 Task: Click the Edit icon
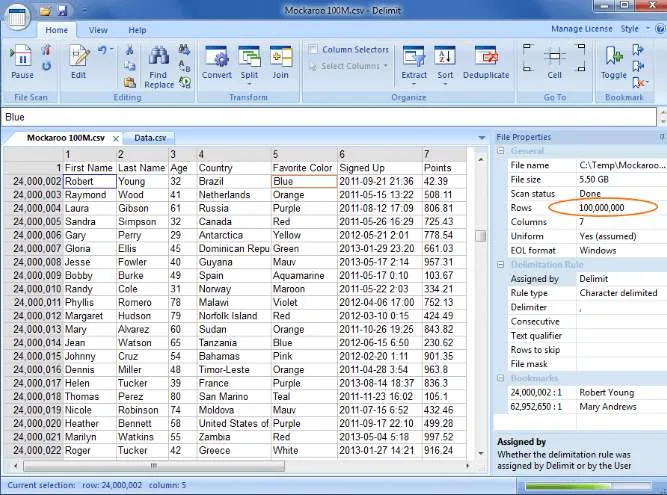(79, 63)
